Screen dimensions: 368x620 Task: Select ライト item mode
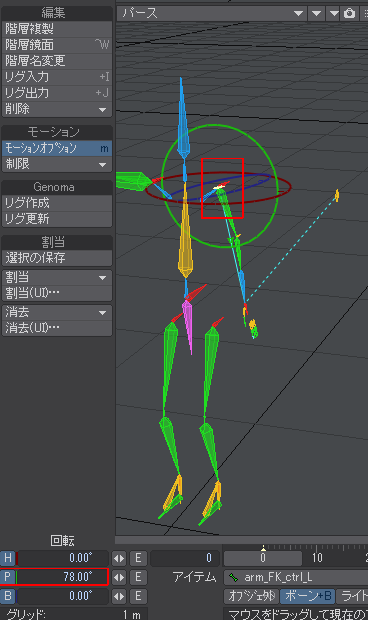pos(353,596)
